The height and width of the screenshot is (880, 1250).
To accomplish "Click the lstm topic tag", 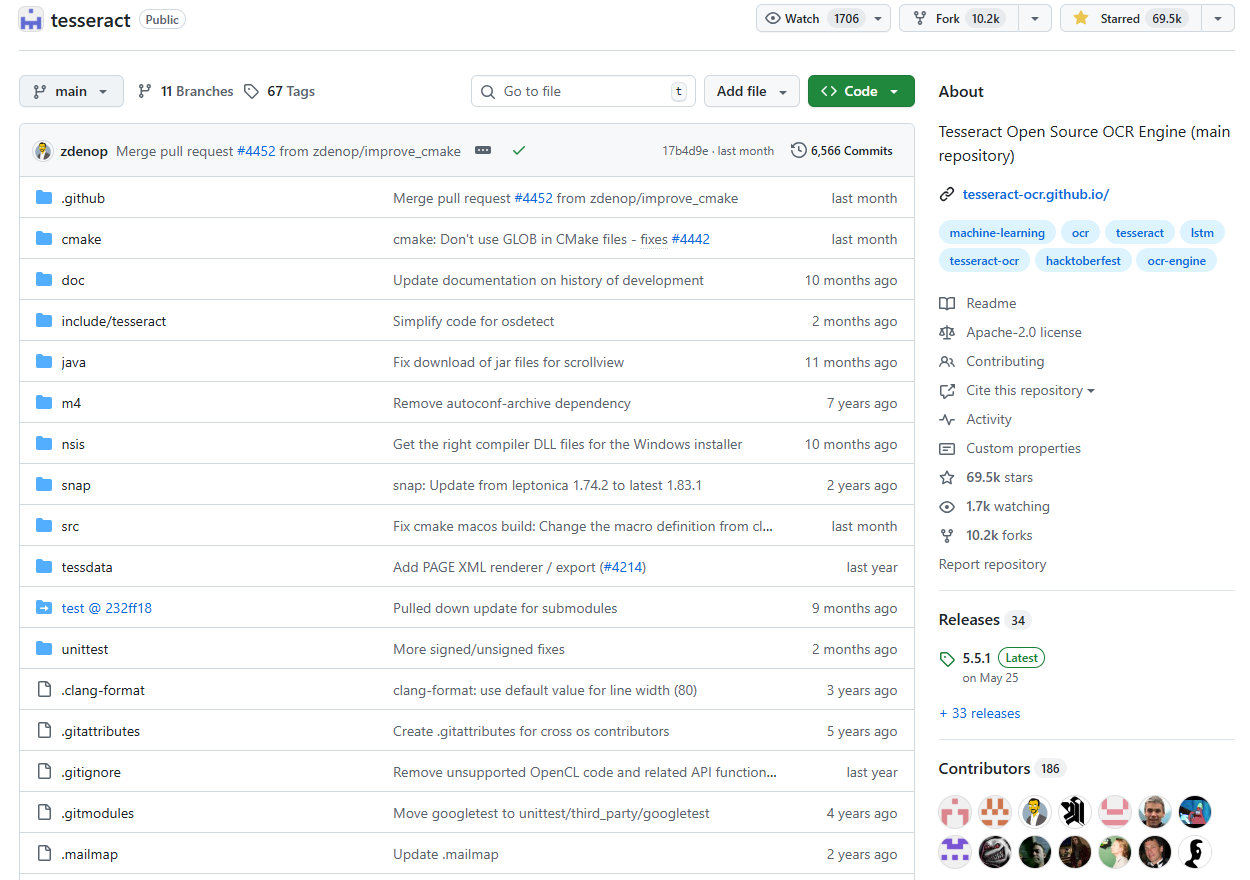I will 1202,232.
